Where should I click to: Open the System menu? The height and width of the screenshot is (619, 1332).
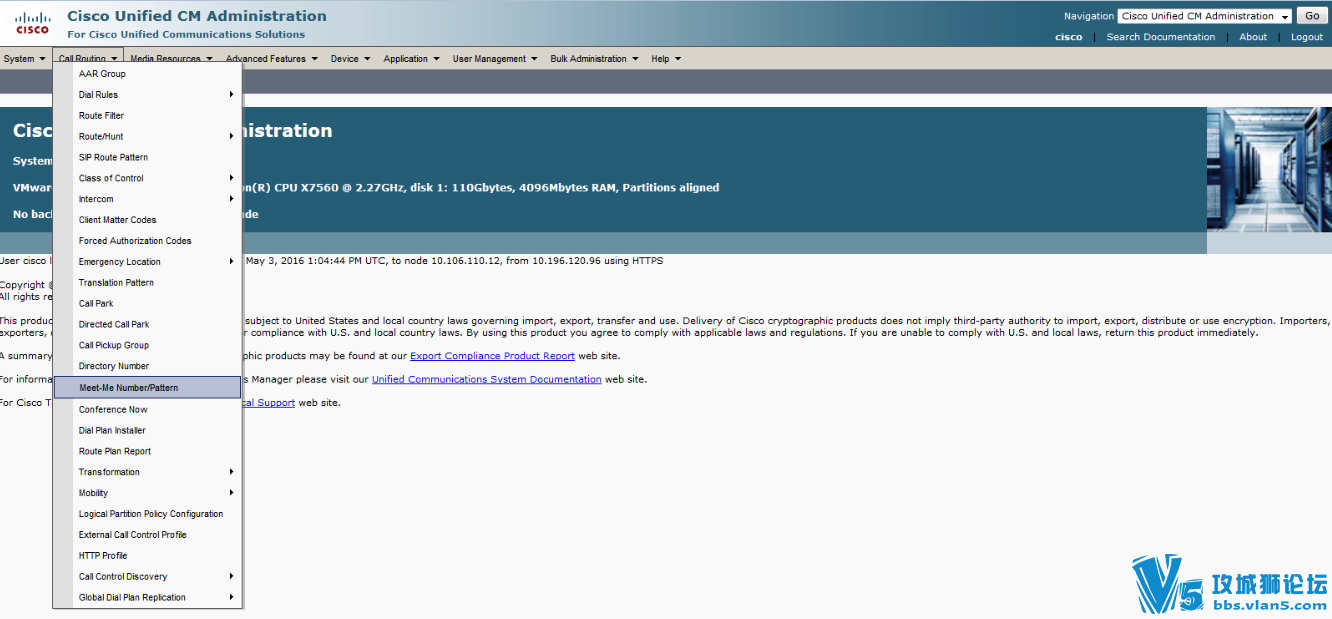click(x=25, y=59)
